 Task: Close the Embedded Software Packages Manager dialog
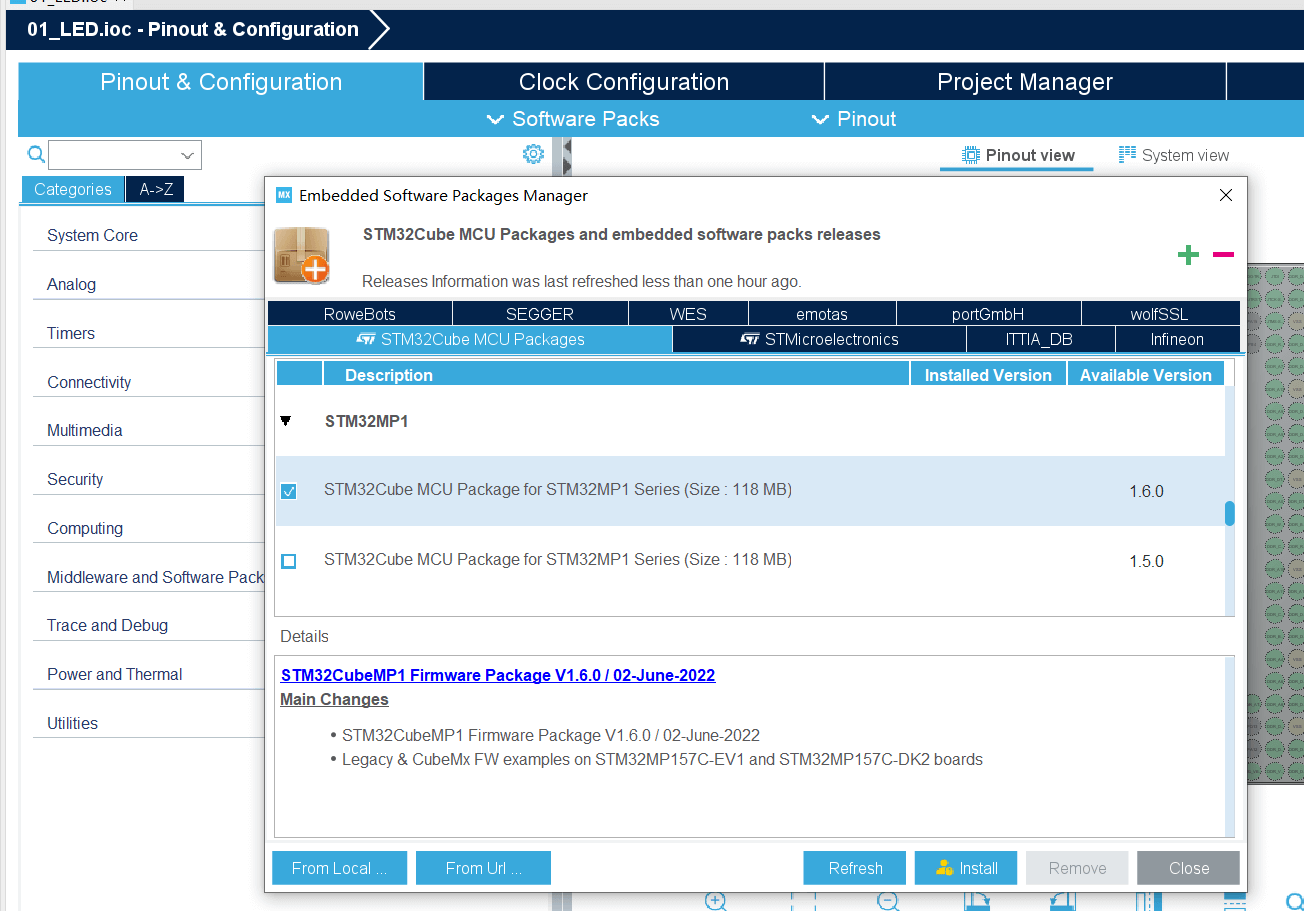point(1226,195)
